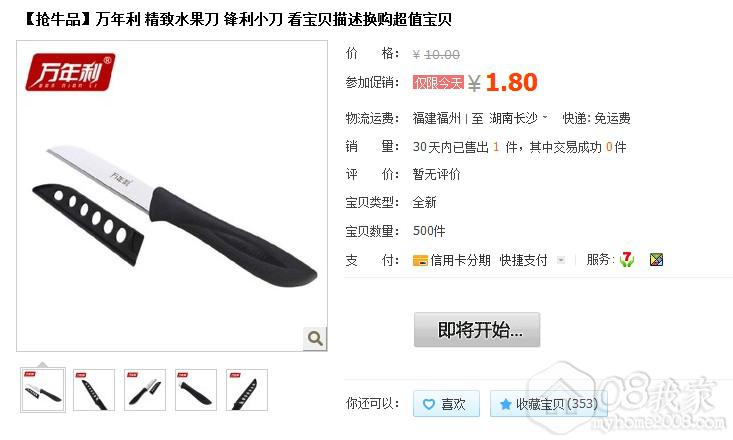The image size is (733, 440).
Task: Expand the payment methods dropdown arrow
Action: [561, 260]
